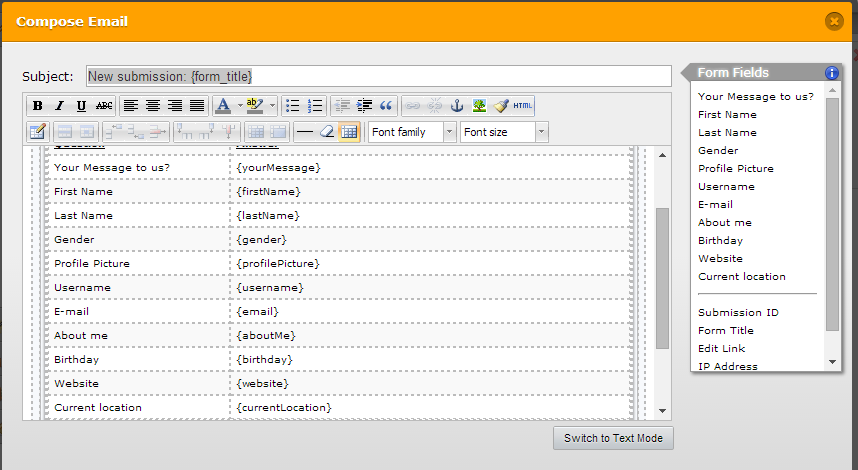
Task: Click the cleanup messy code brush icon
Action: 501,106
